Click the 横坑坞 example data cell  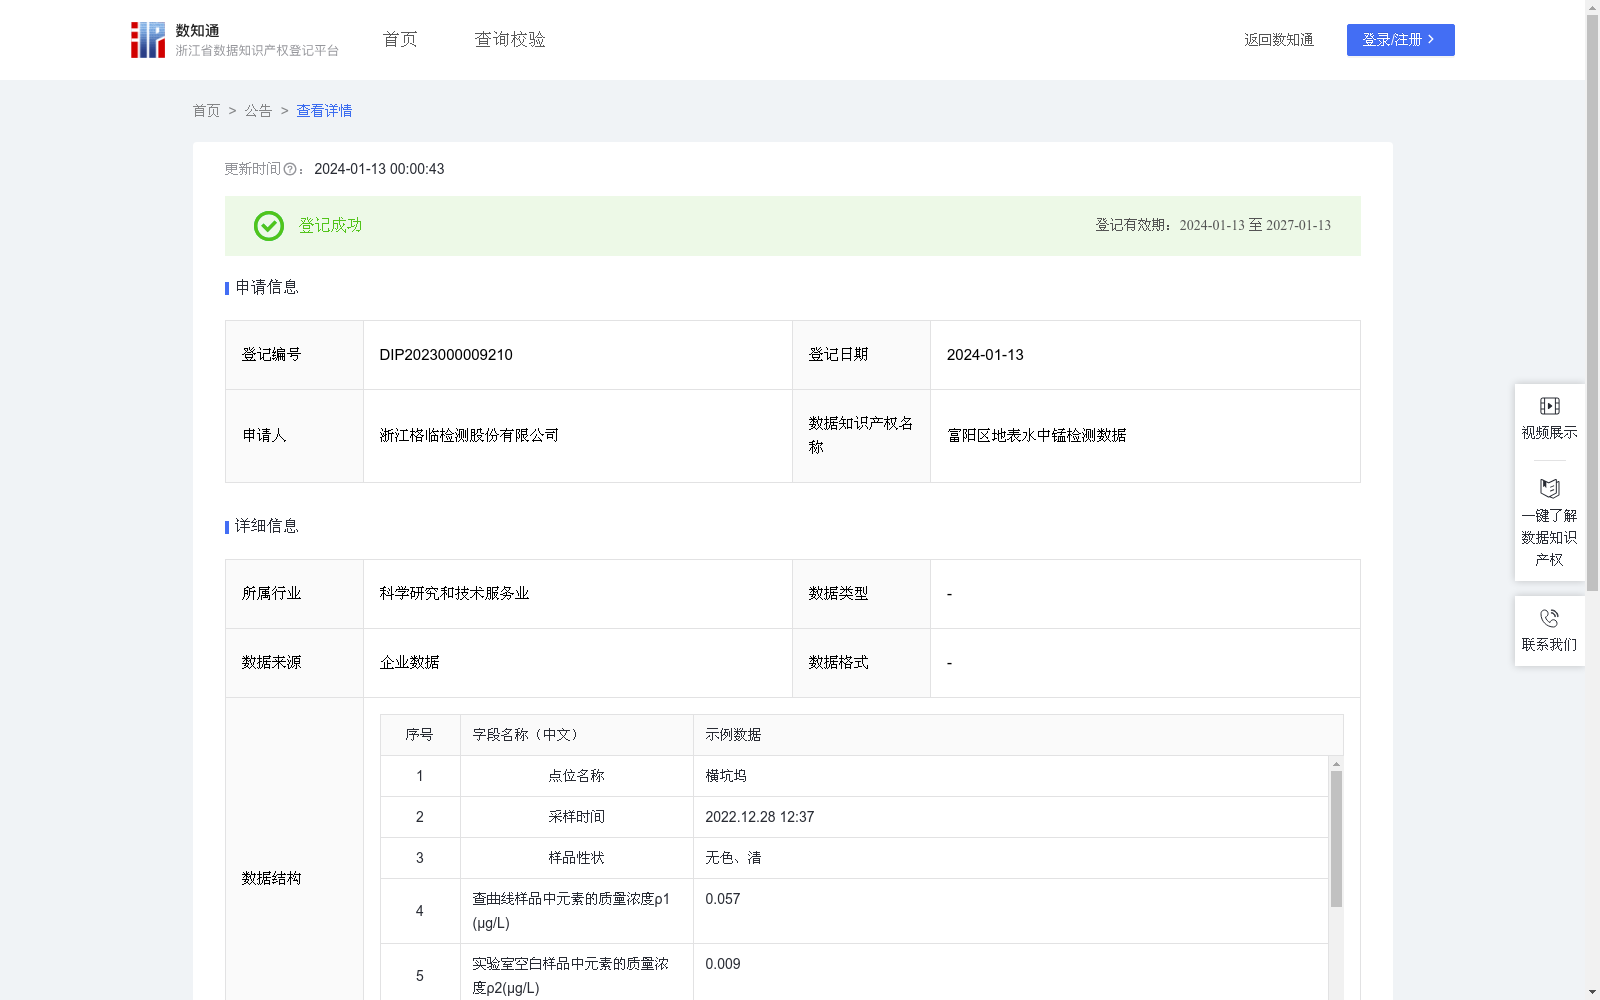coord(725,775)
